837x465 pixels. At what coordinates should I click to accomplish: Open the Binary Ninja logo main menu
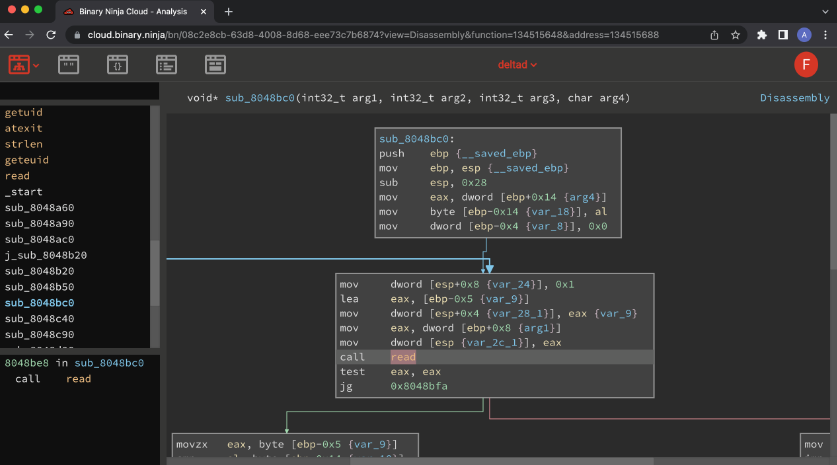[x=19, y=65]
